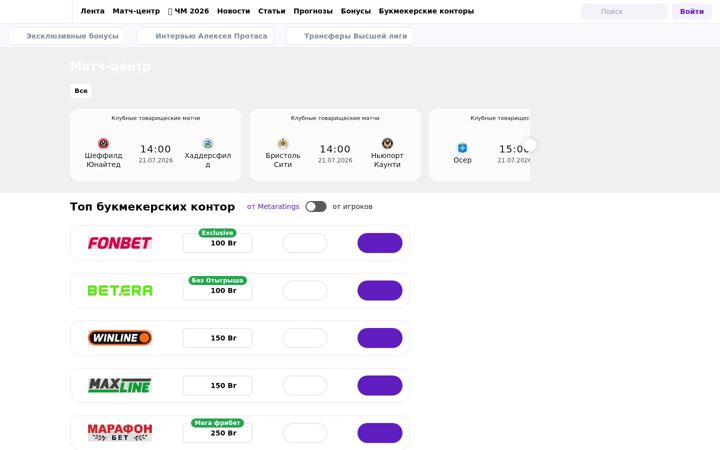
Task: Click the Auxerre team crest
Action: click(462, 148)
